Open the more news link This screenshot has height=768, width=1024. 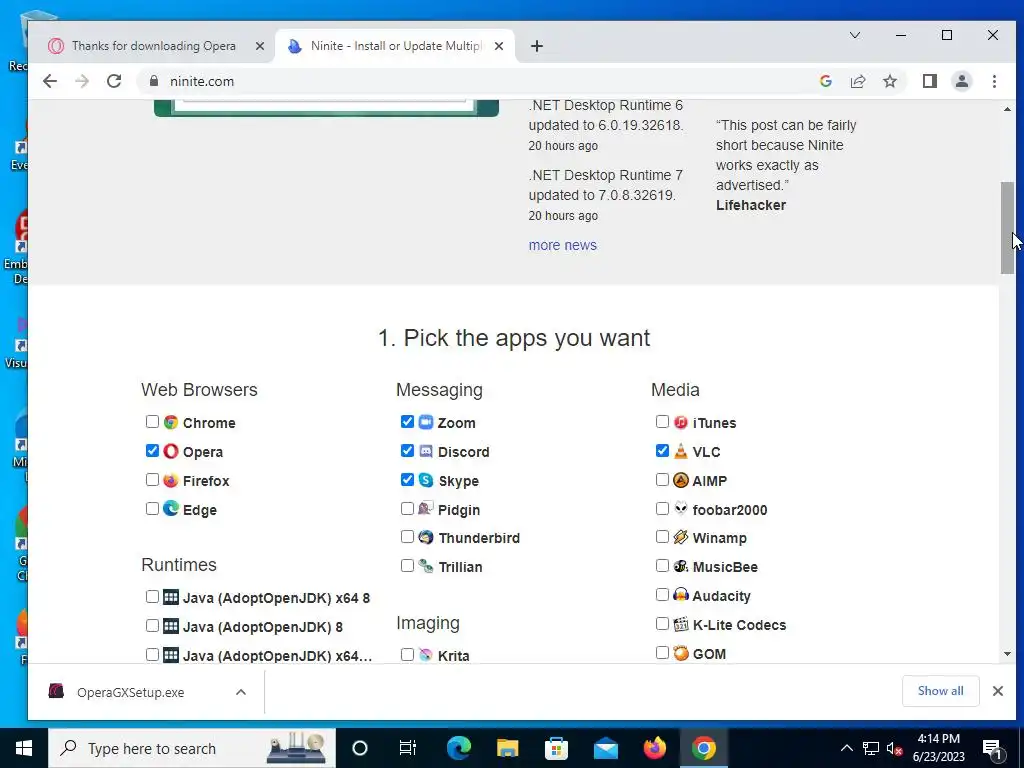tap(562, 245)
